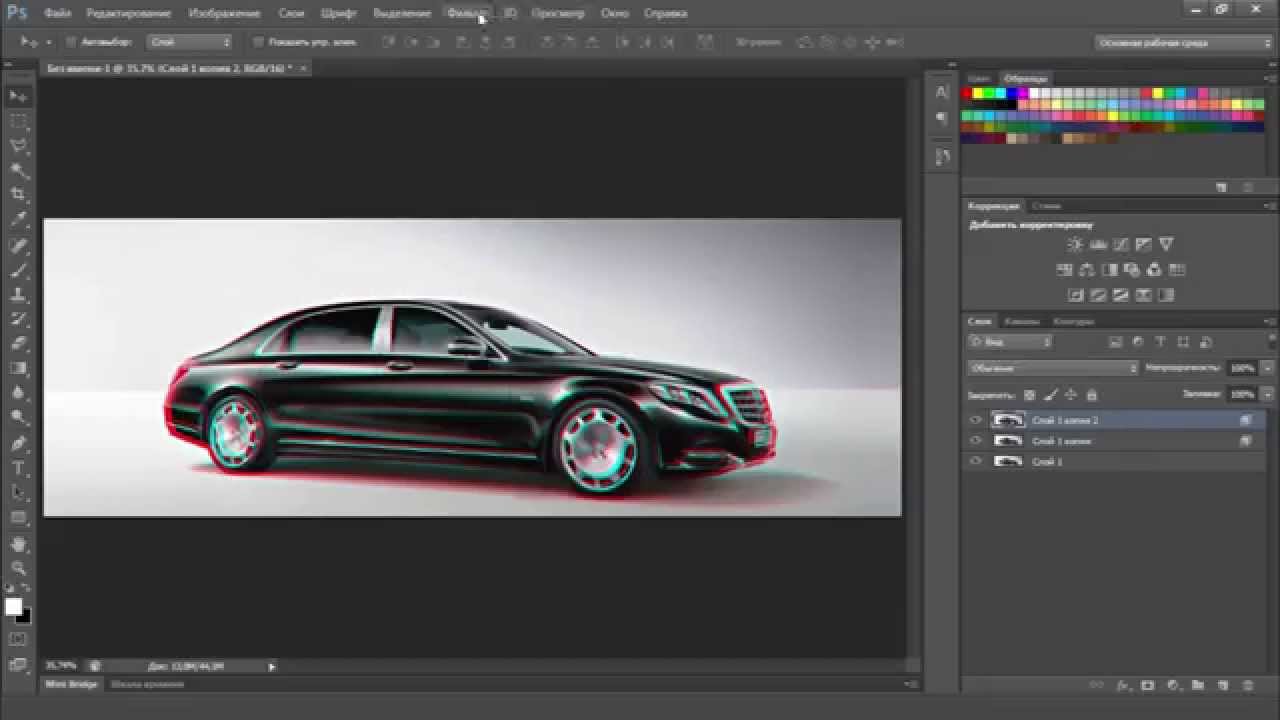
Task: Toggle the Auto-Select checkbox
Action: click(x=71, y=43)
